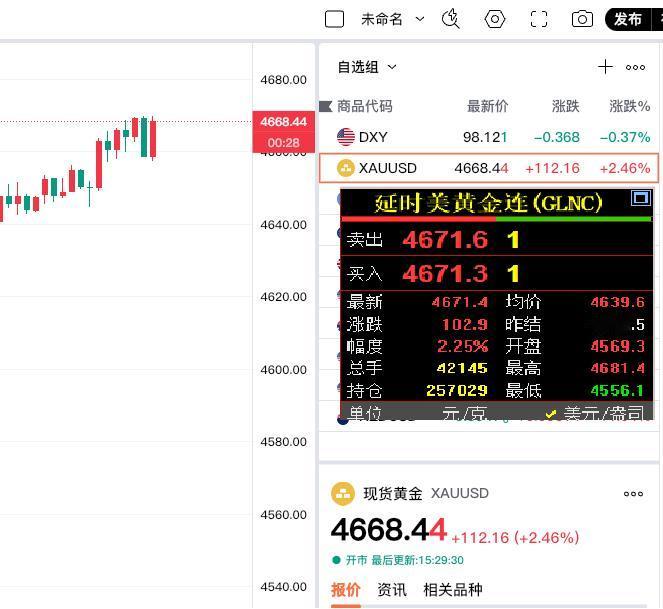This screenshot has height=609, width=663.
Task: Open chart settings hexagon icon
Action: point(495,19)
